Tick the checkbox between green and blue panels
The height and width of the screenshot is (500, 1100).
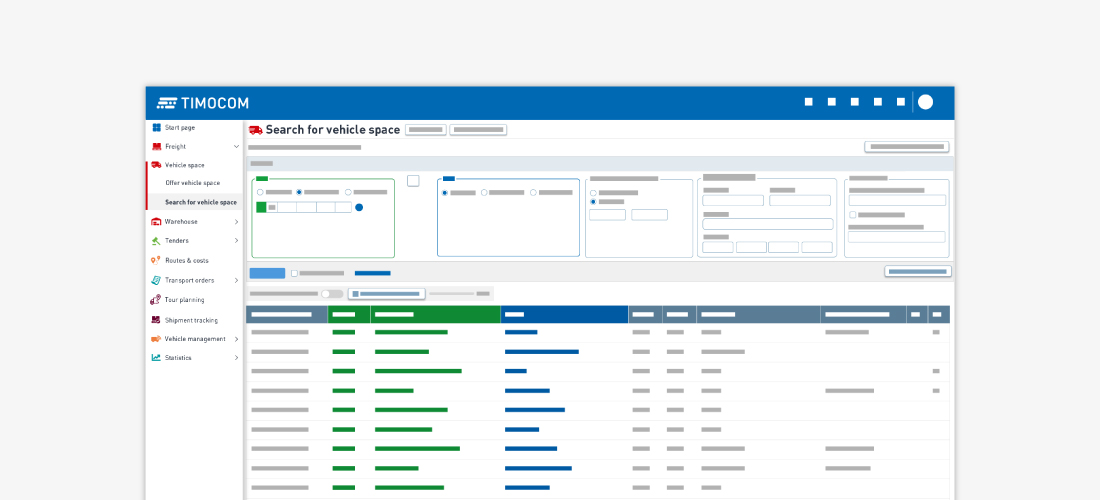413,181
